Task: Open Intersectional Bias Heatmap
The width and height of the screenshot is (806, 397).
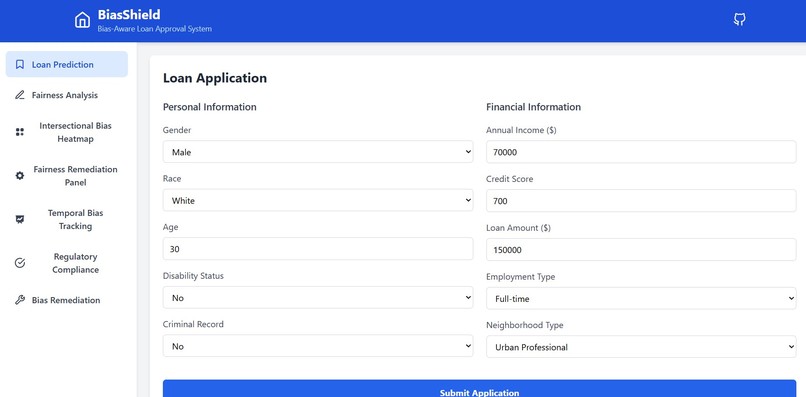Action: click(x=67, y=132)
